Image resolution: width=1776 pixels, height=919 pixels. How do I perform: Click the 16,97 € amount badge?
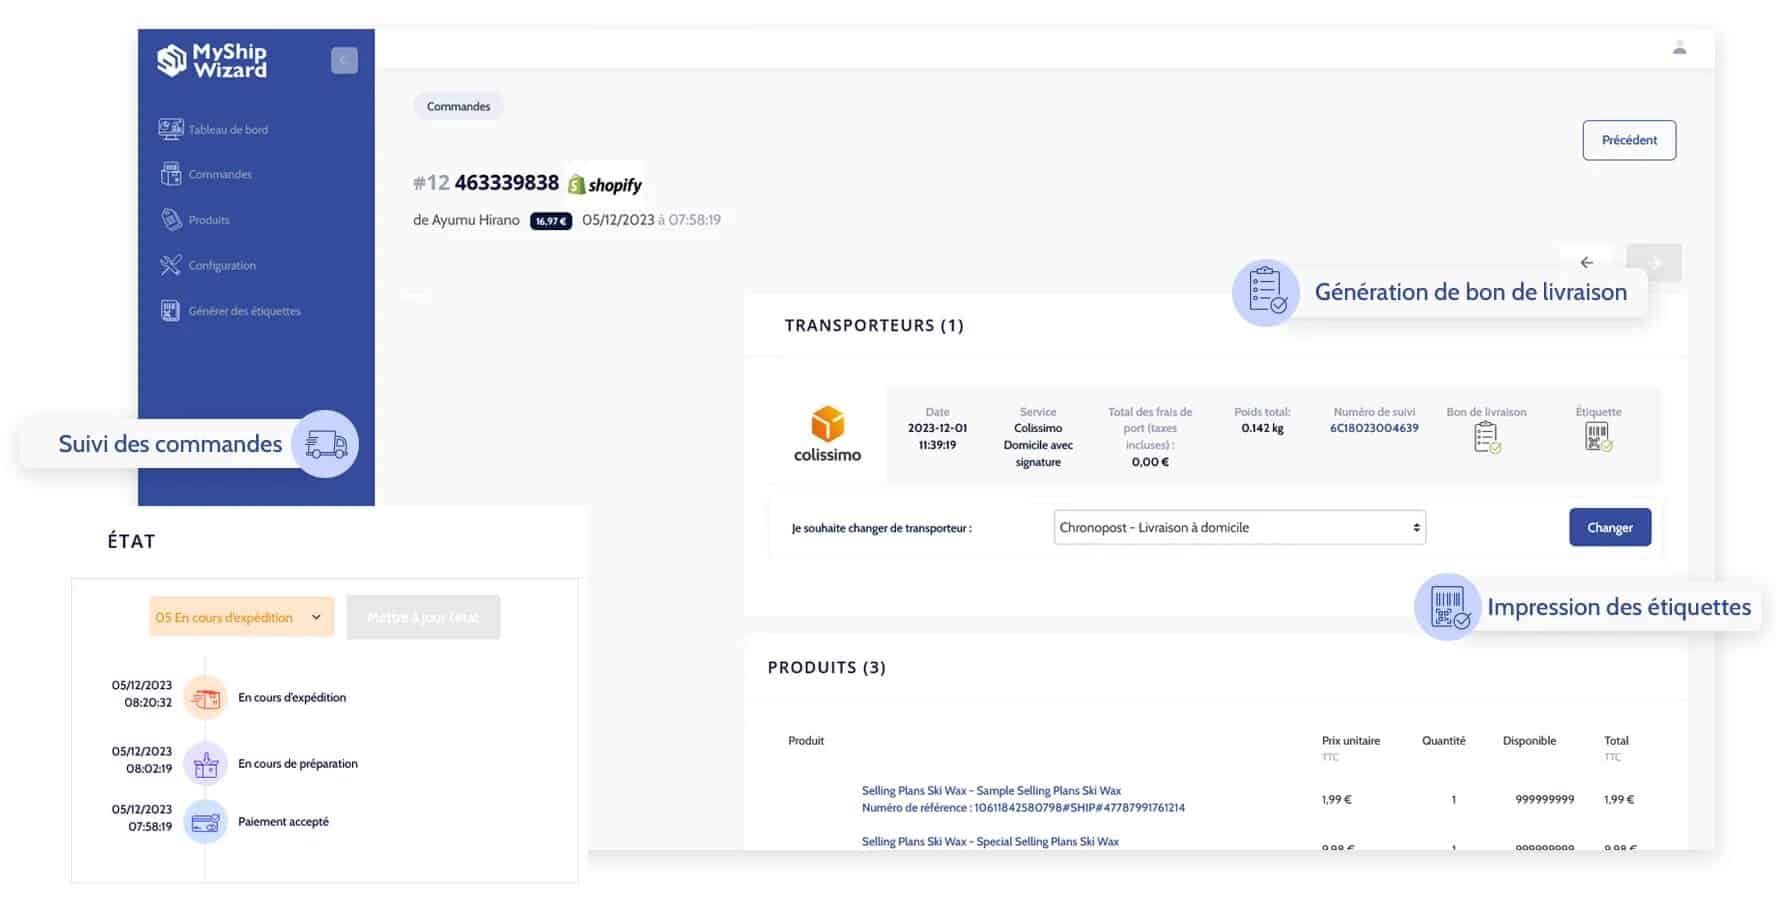(551, 221)
